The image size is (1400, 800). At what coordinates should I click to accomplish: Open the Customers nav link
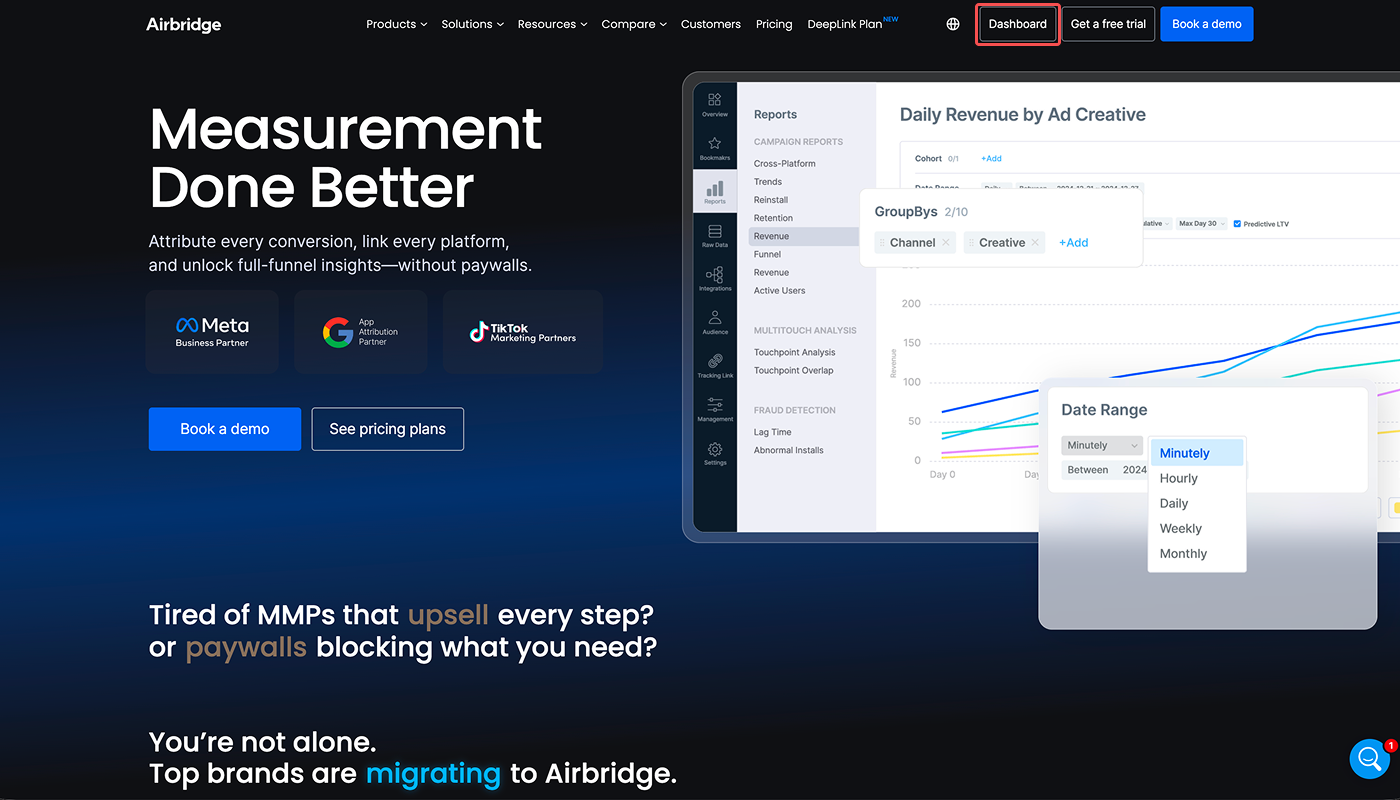tap(711, 24)
